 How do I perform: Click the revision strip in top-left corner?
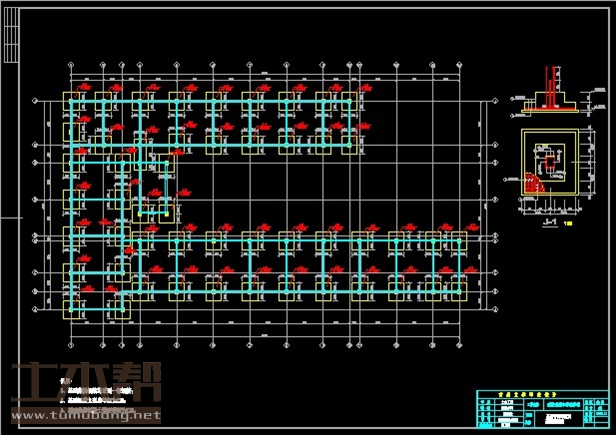[x=10, y=28]
